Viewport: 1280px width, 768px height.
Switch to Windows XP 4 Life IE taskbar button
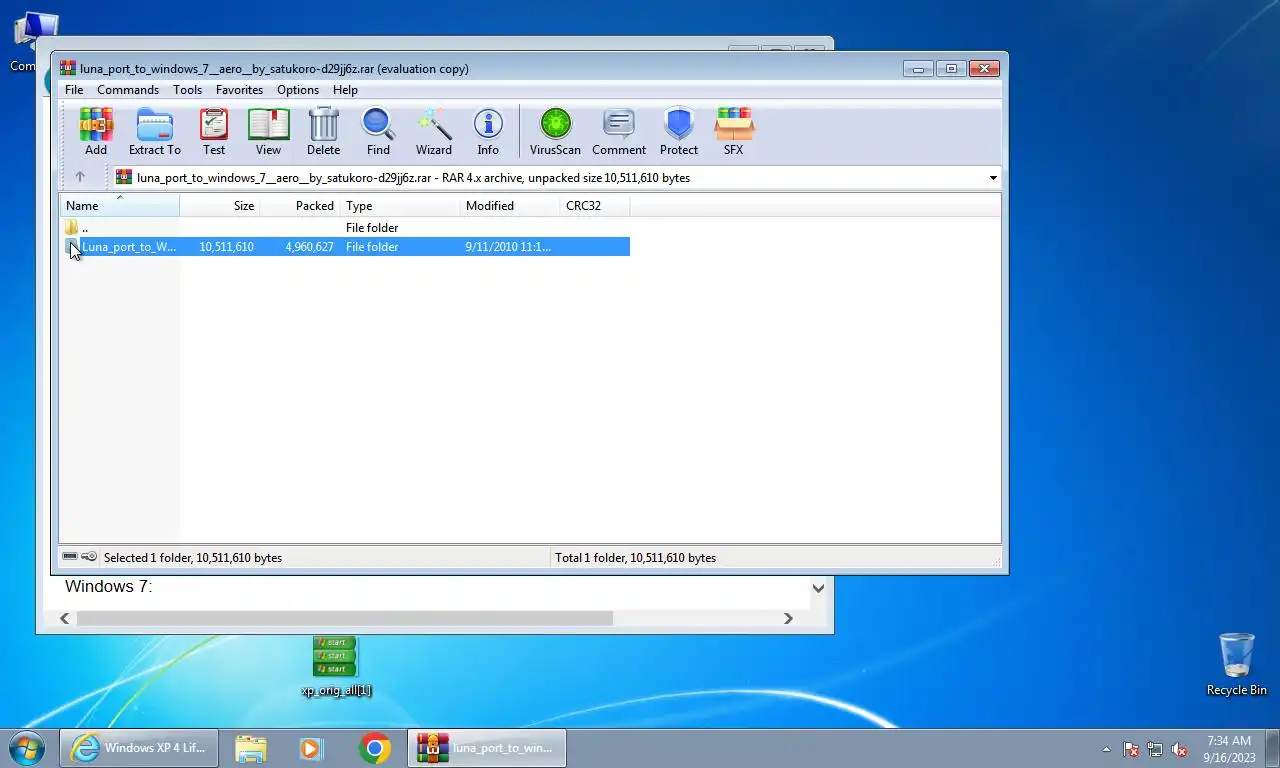click(x=139, y=748)
